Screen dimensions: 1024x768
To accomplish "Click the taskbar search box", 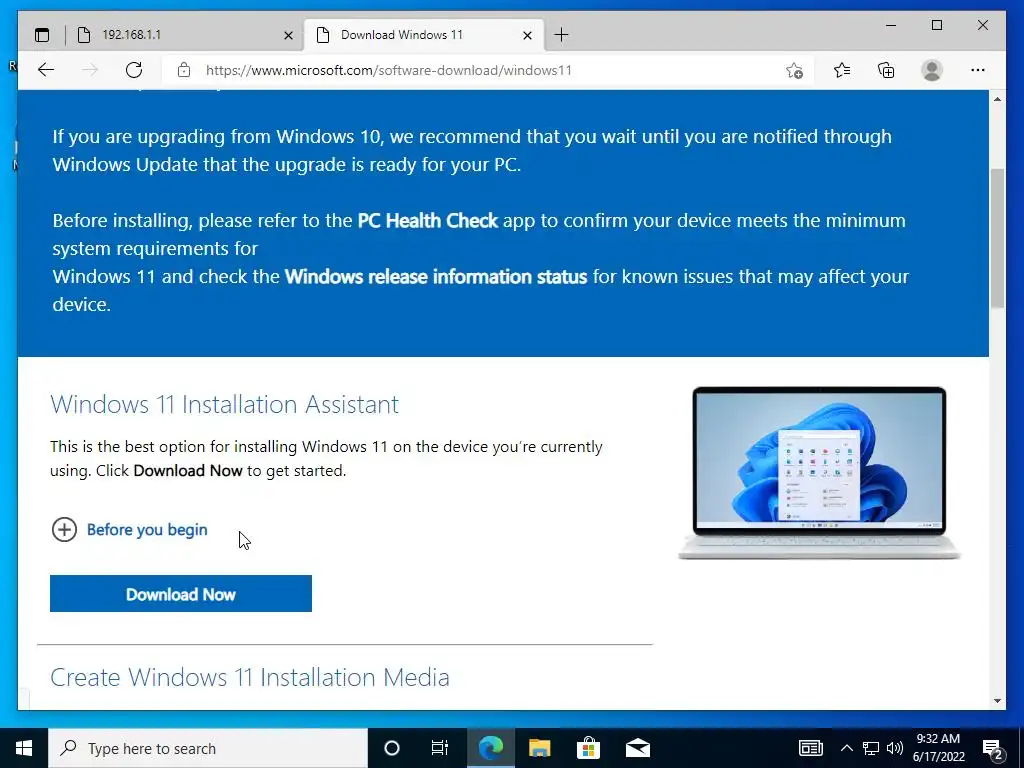I will click(x=208, y=748).
